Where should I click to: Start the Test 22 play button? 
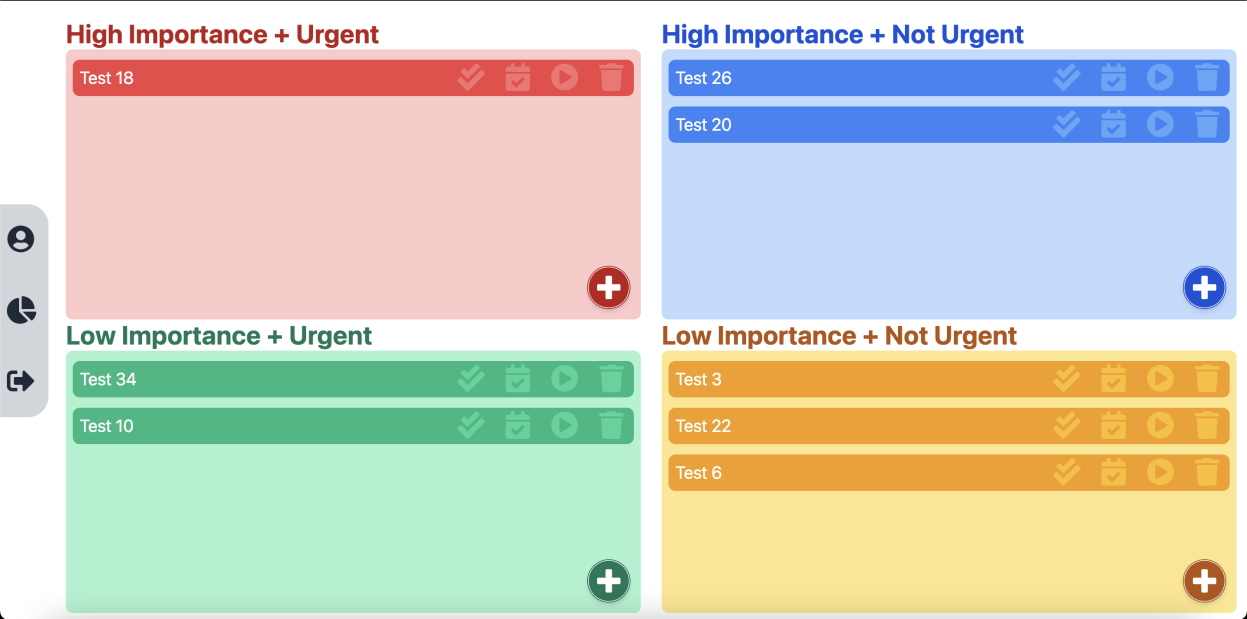pyautogui.click(x=1160, y=426)
